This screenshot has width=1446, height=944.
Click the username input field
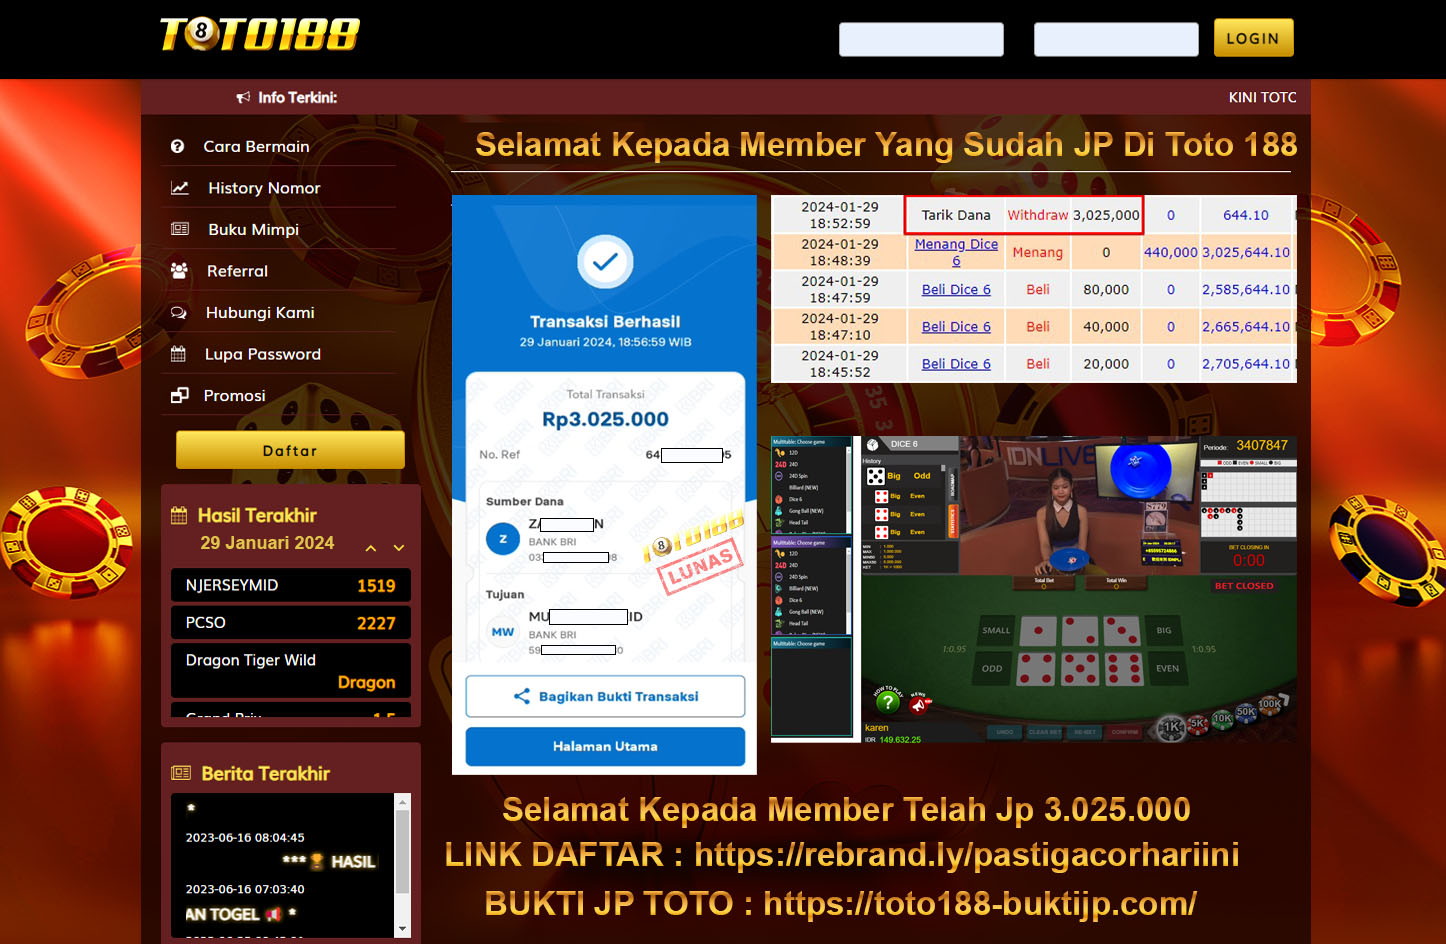921,39
